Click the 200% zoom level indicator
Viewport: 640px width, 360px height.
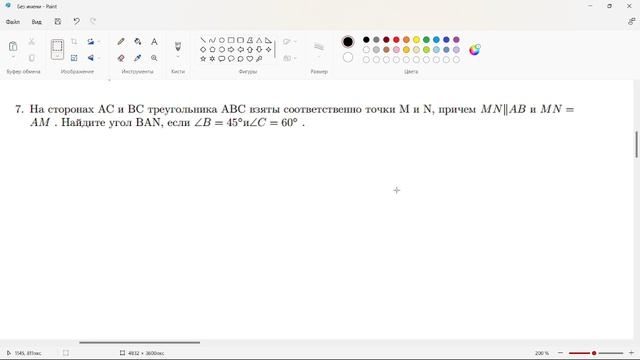pos(542,353)
